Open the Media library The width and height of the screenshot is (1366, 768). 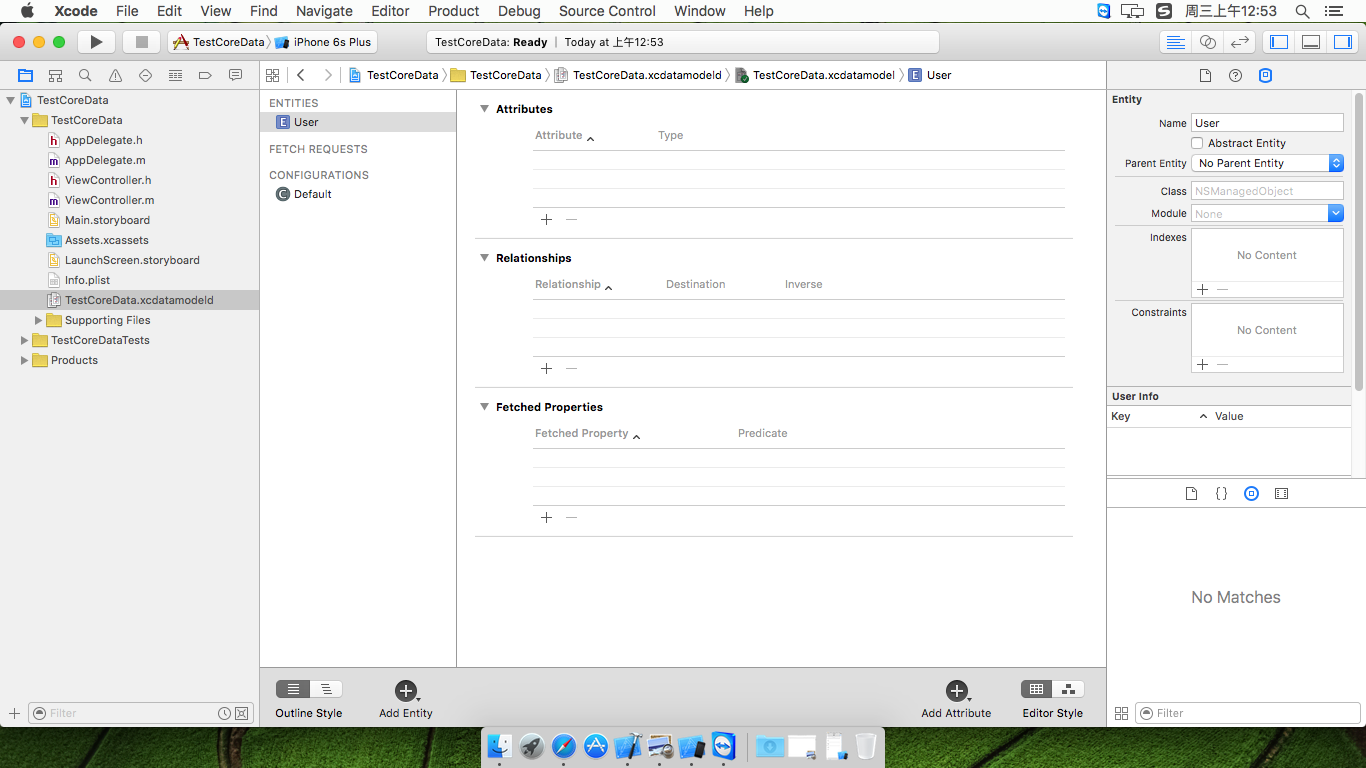tap(1282, 494)
